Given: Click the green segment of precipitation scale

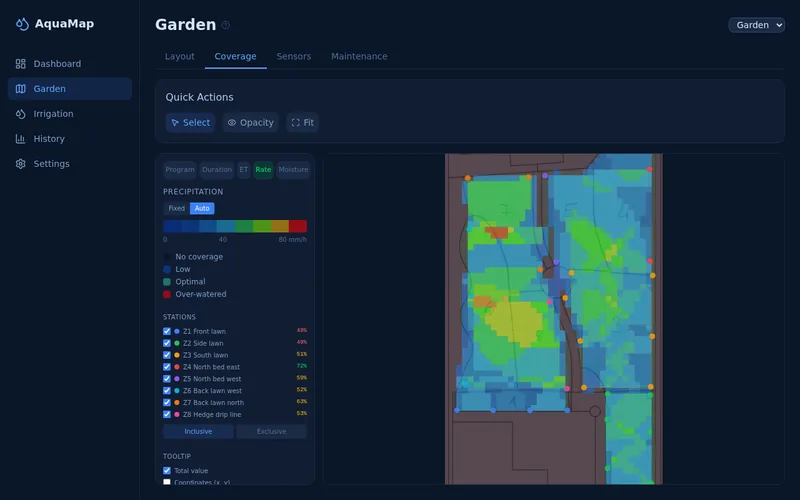Looking at the screenshot, I should coord(244,227).
